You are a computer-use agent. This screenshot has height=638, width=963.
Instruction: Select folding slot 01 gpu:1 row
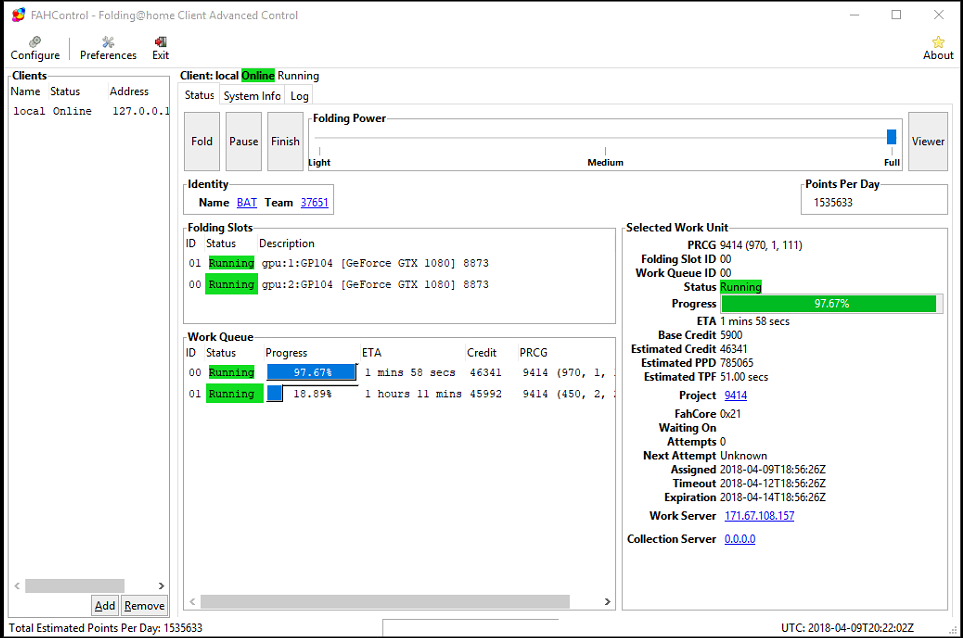pos(399,263)
